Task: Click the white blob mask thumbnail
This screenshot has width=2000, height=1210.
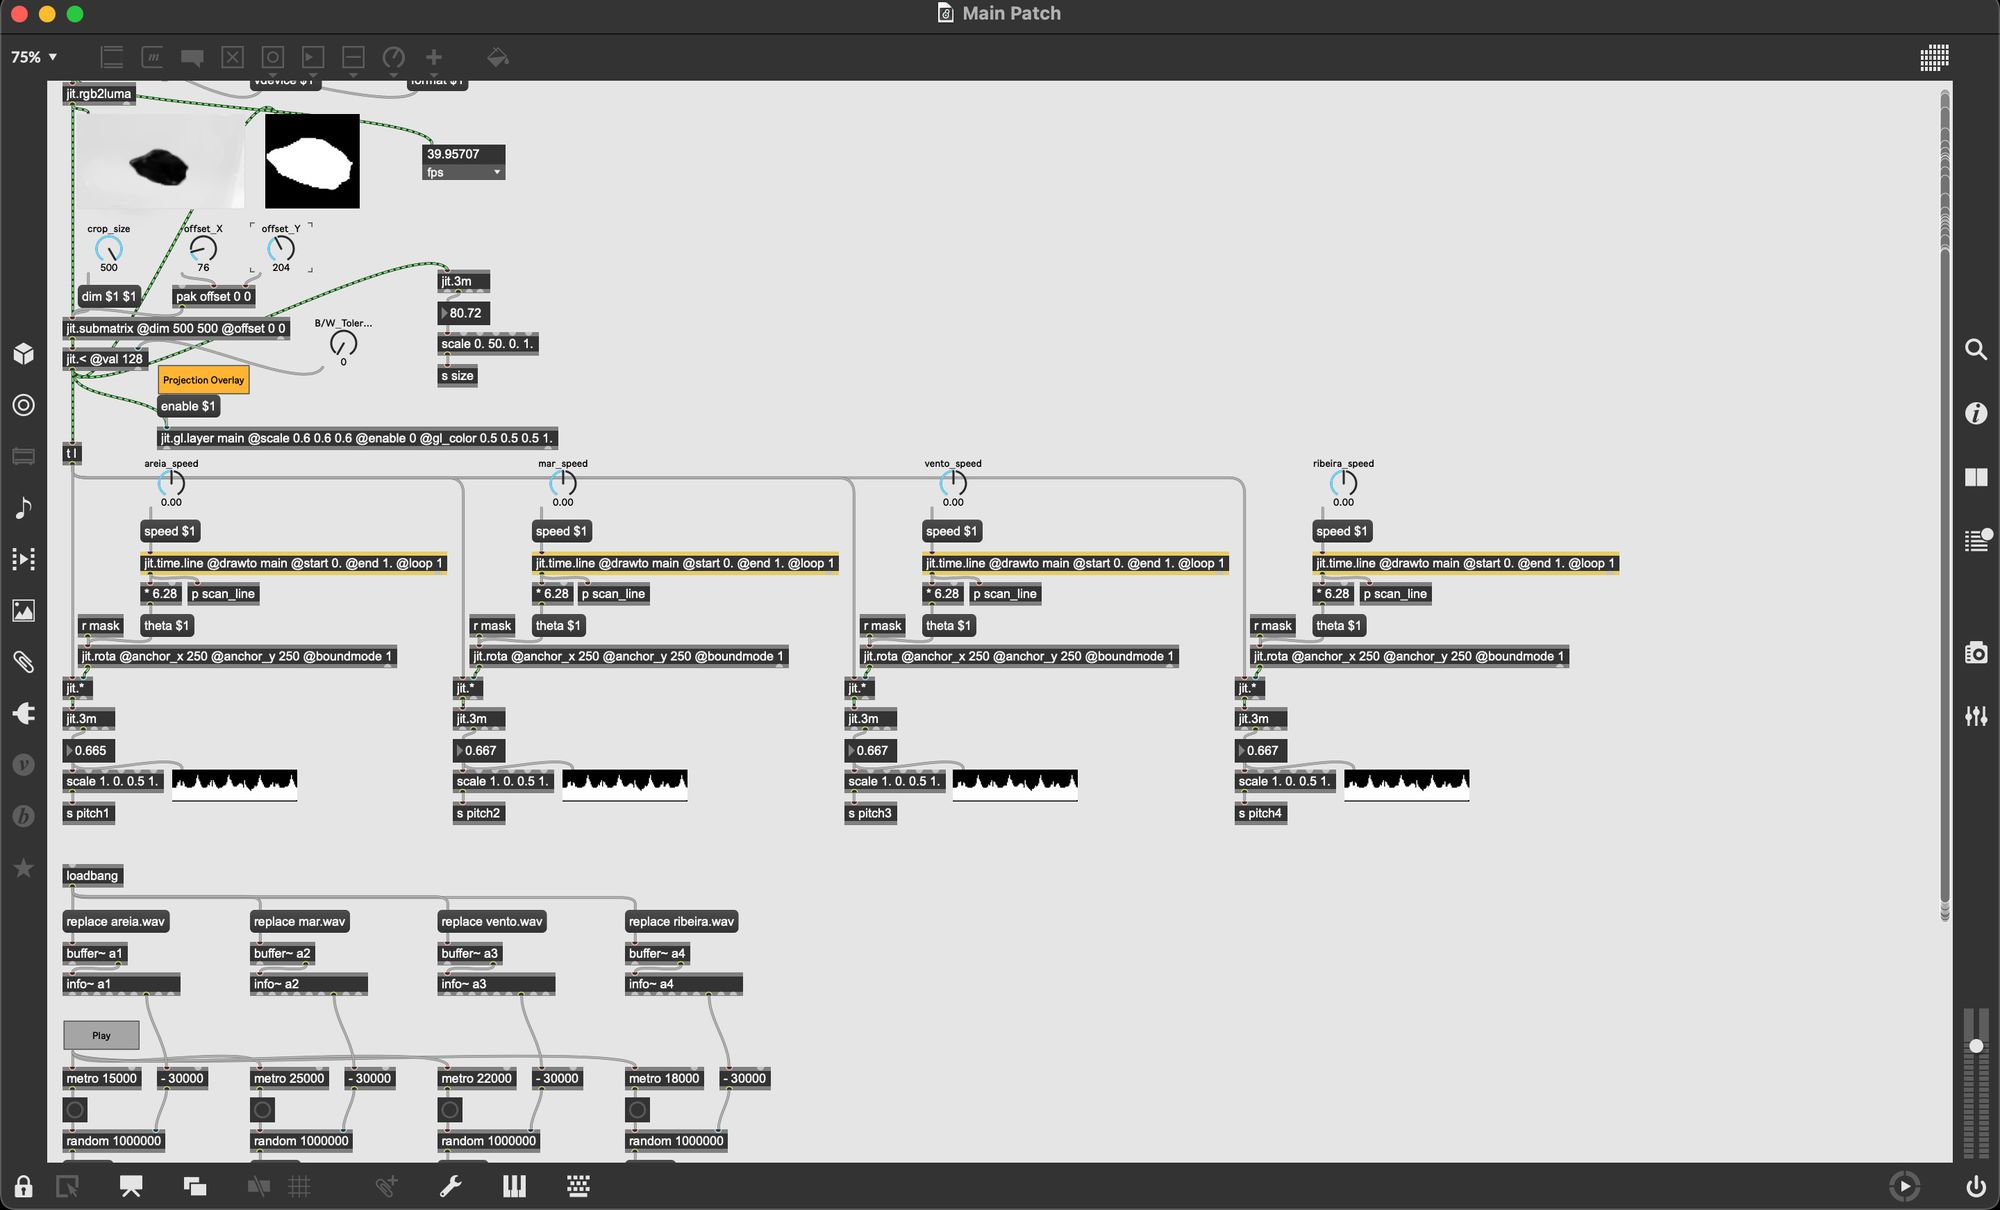Action: click(x=312, y=161)
